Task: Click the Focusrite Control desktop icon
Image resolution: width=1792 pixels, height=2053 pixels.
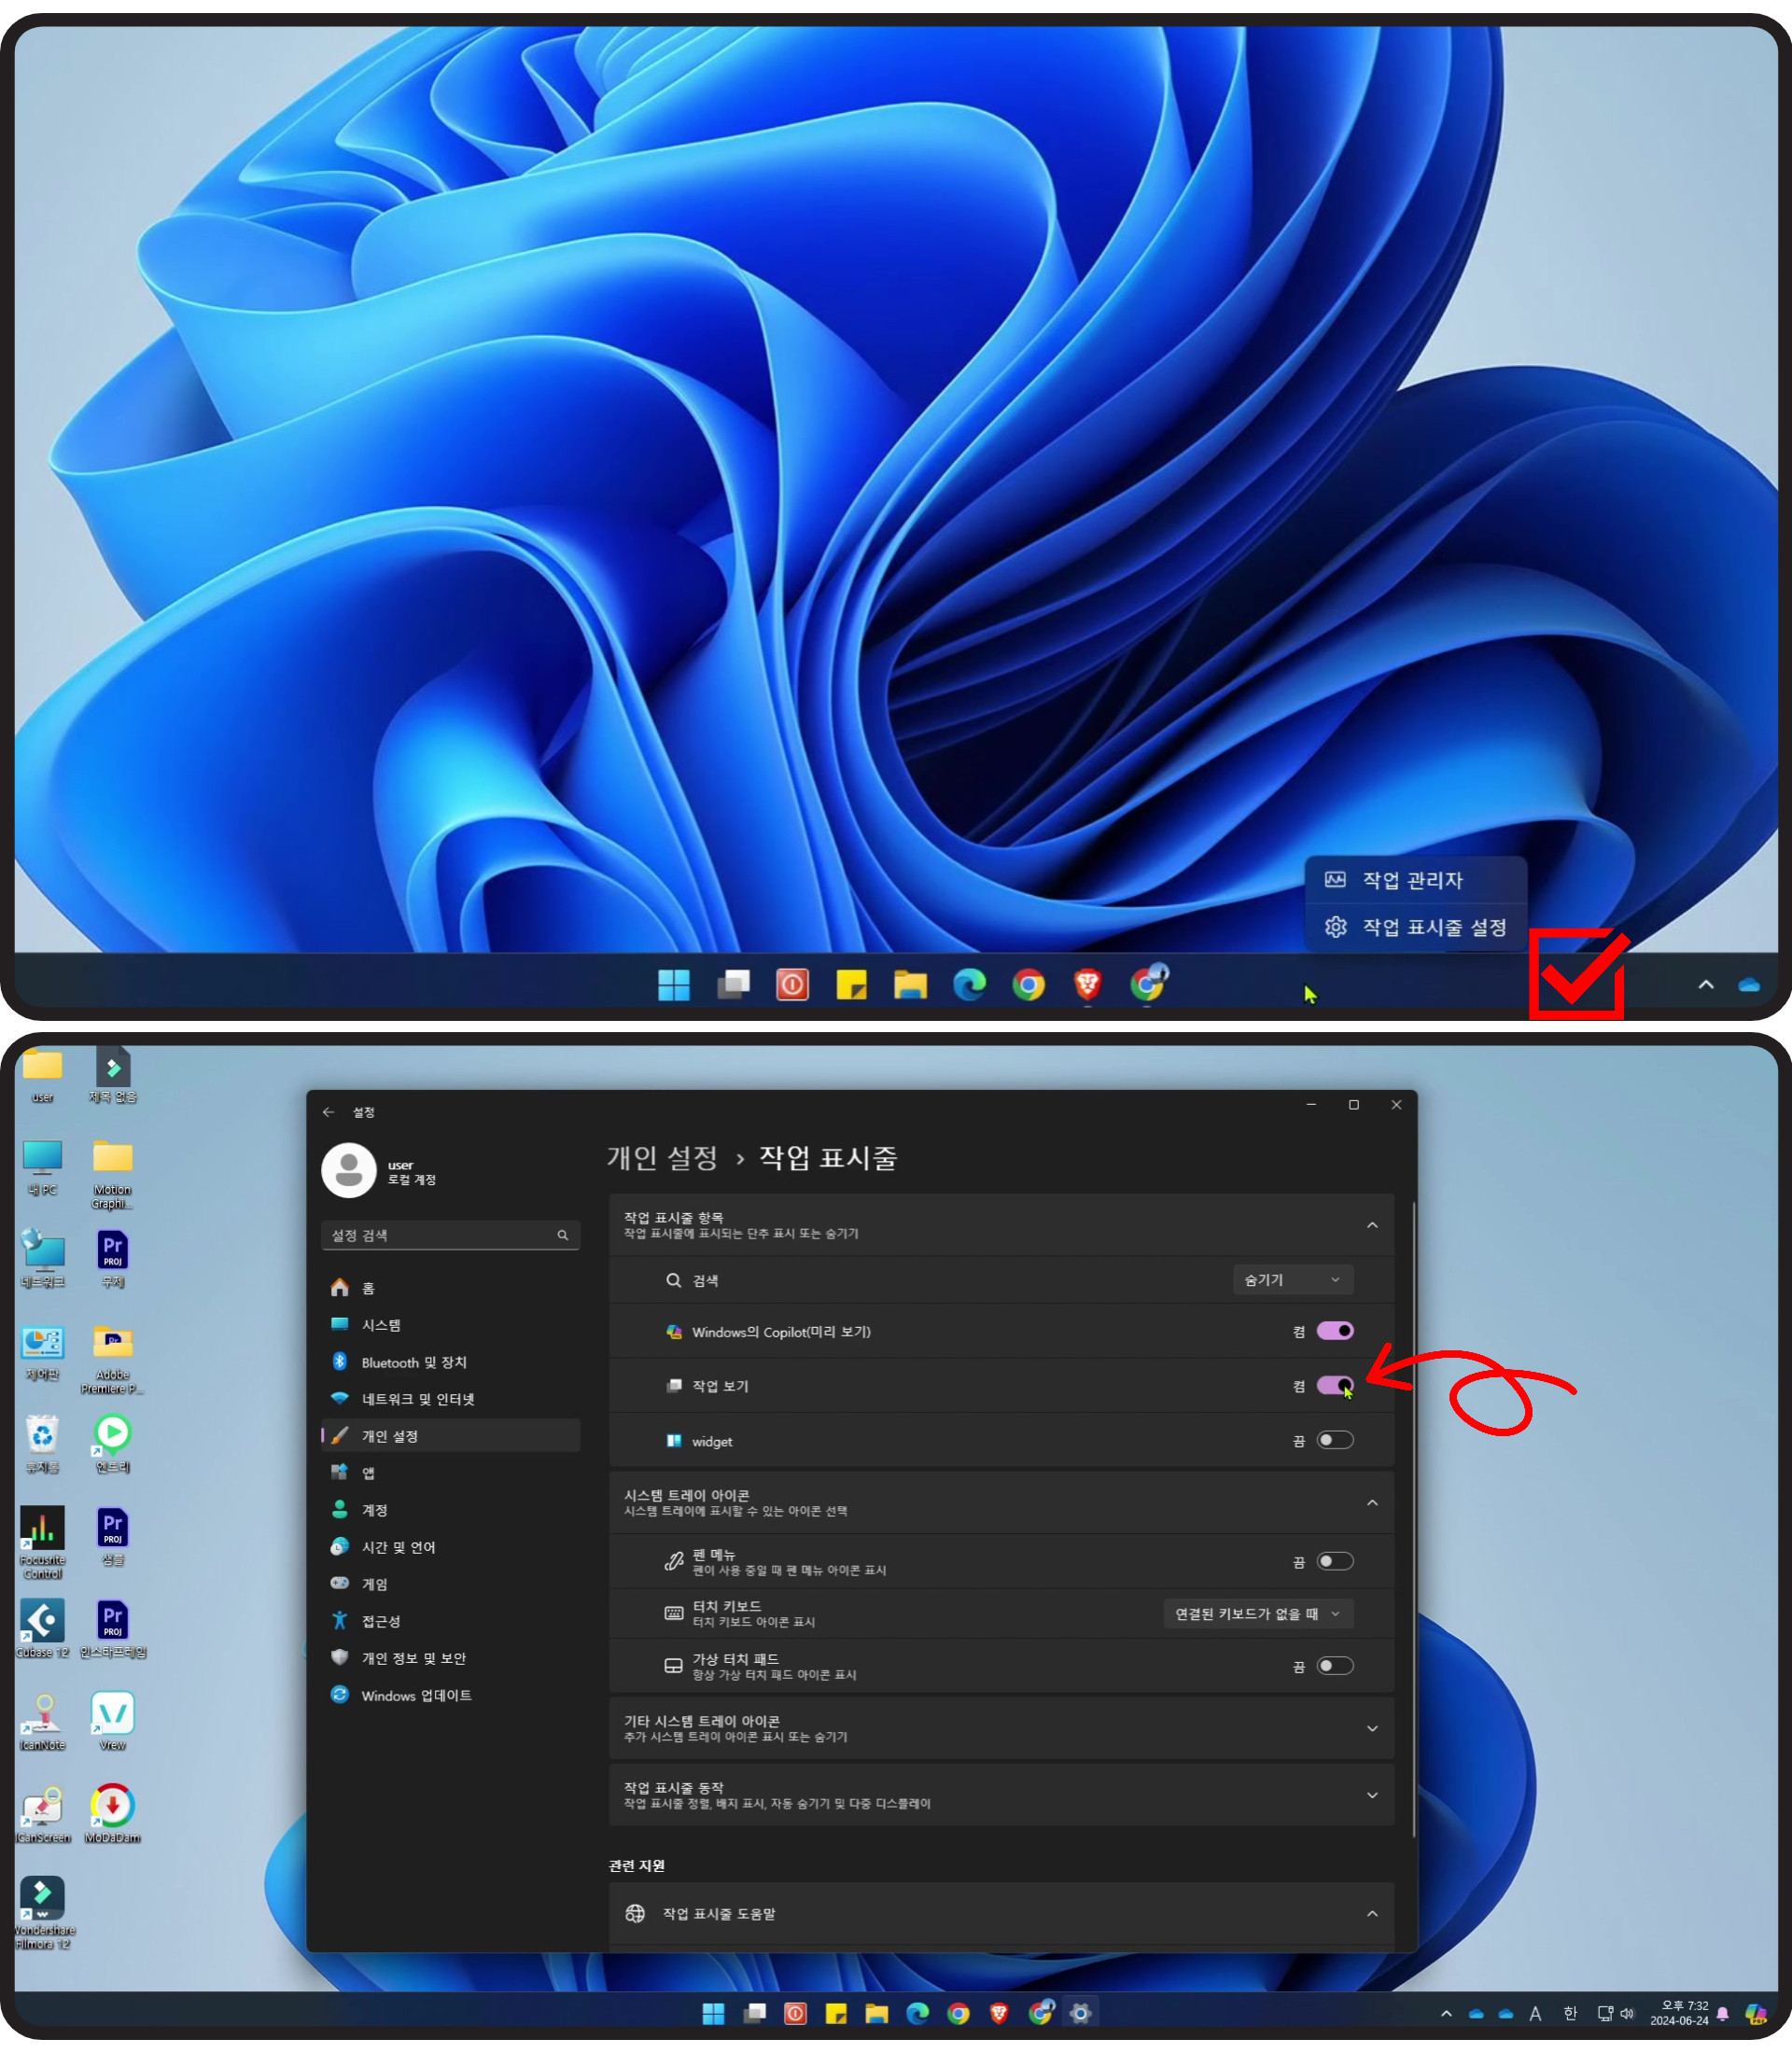Action: click(x=43, y=1527)
